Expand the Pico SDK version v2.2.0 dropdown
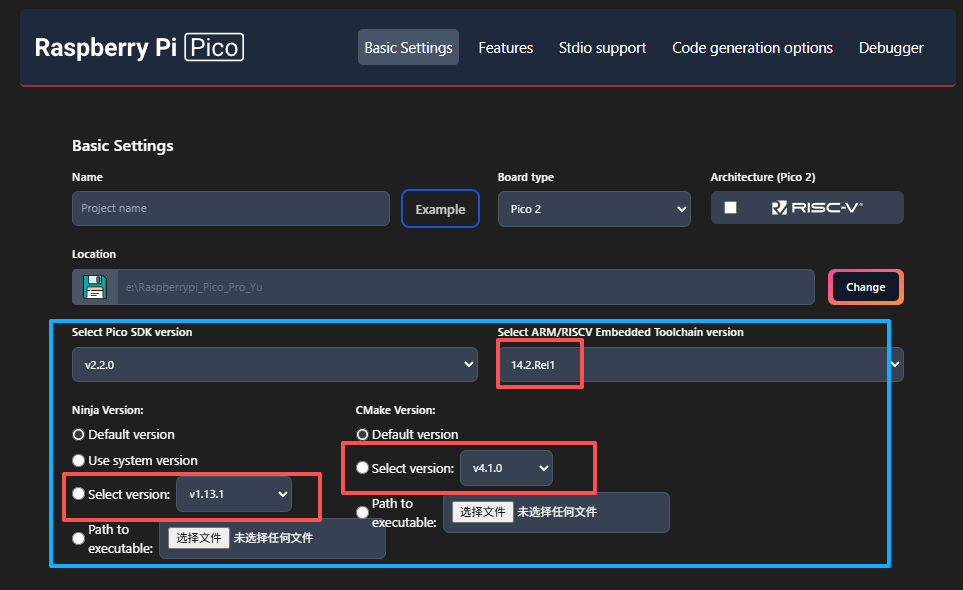 point(275,365)
